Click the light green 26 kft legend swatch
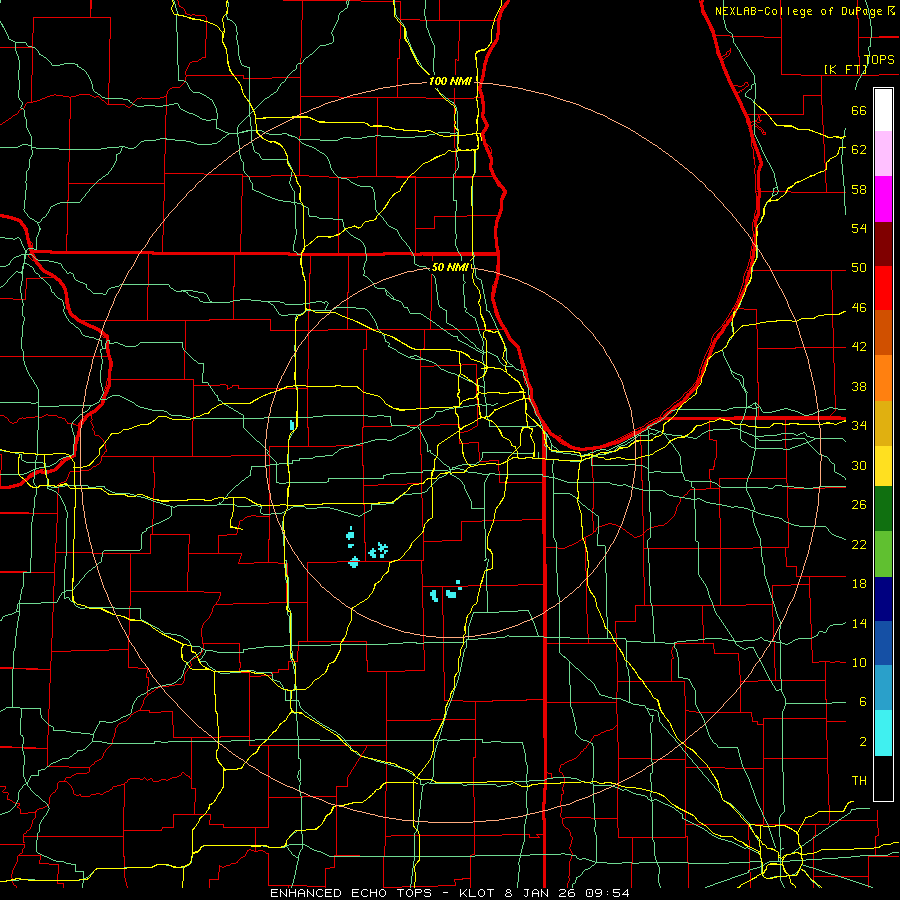Viewport: 900px width, 900px height. [x=883, y=554]
